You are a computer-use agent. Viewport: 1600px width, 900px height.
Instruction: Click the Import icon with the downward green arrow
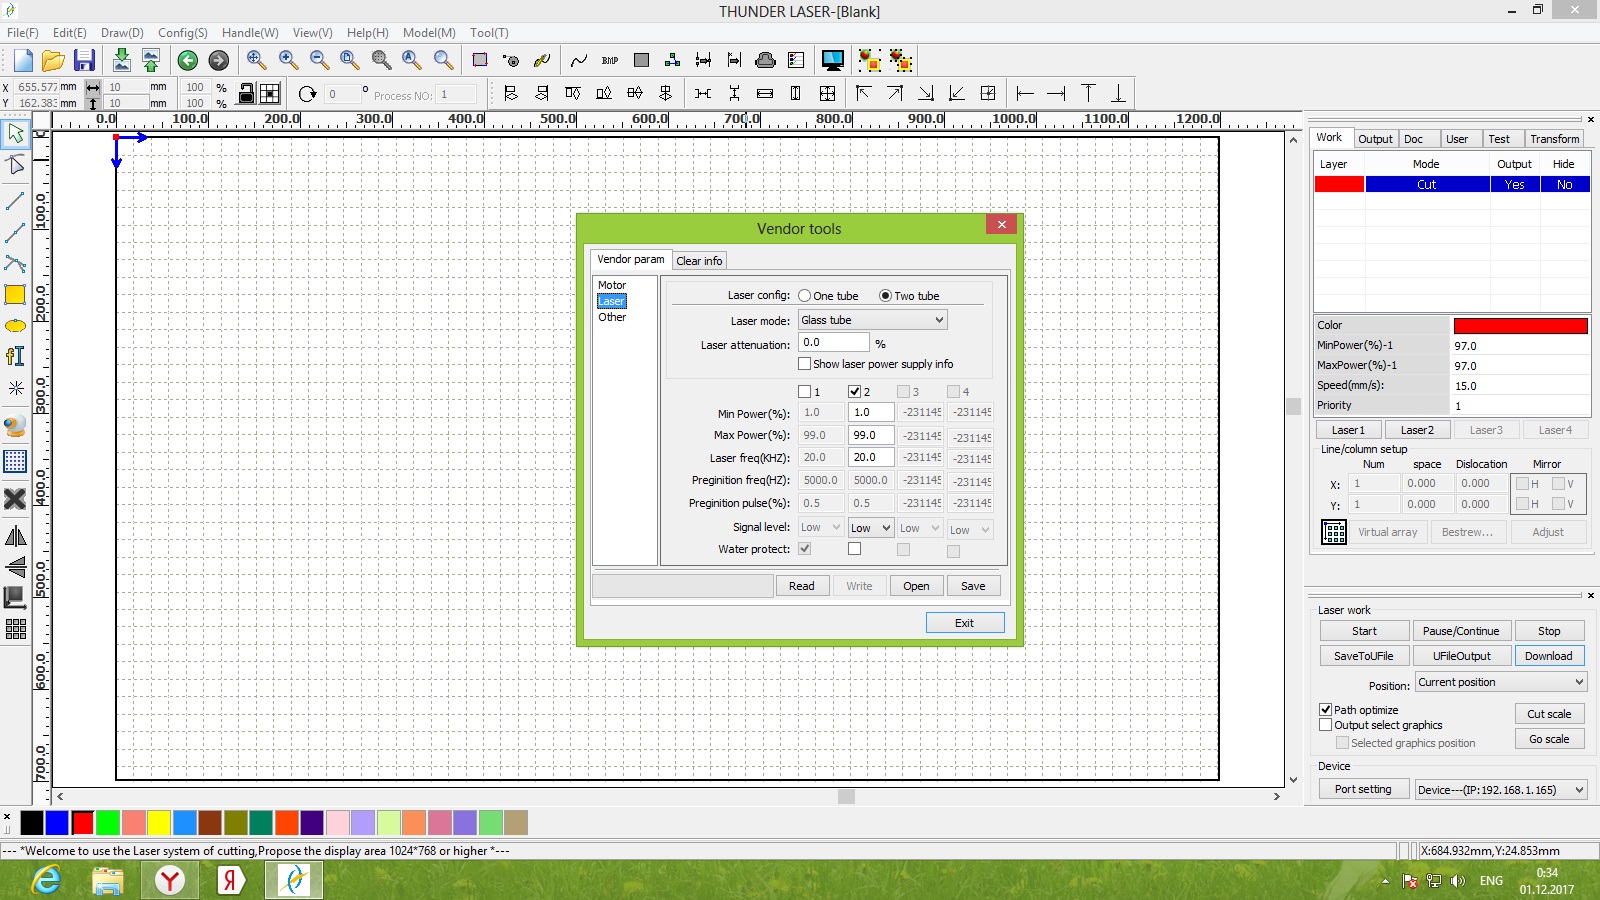(121, 60)
